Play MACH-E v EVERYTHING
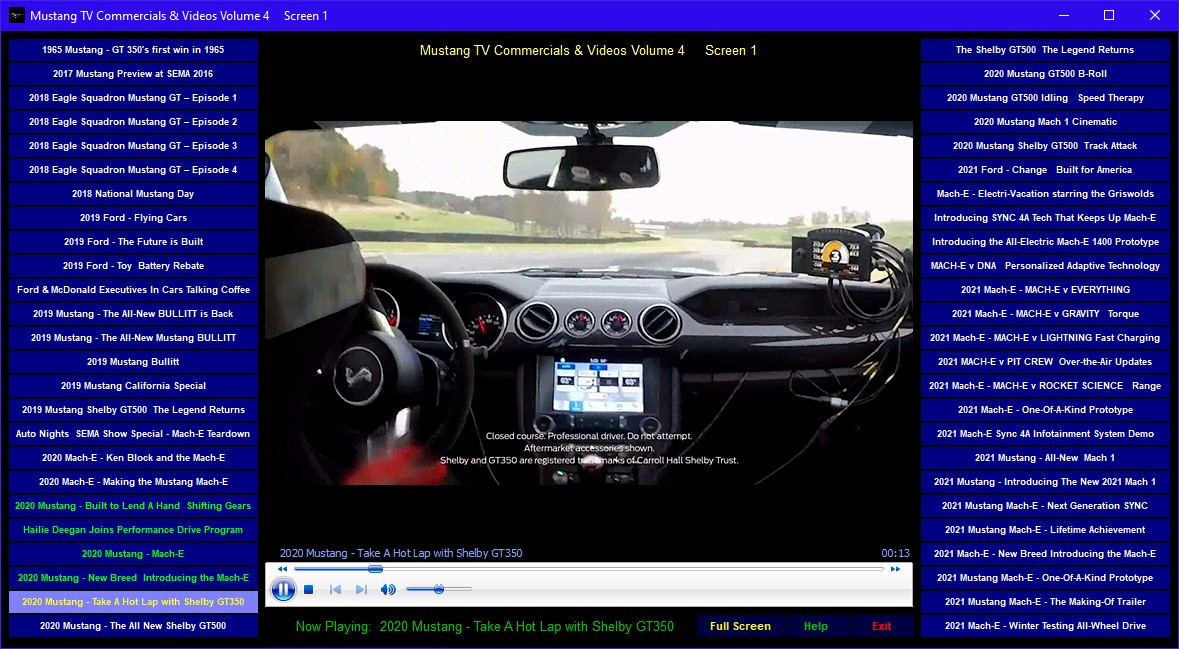 pyautogui.click(x=1045, y=290)
